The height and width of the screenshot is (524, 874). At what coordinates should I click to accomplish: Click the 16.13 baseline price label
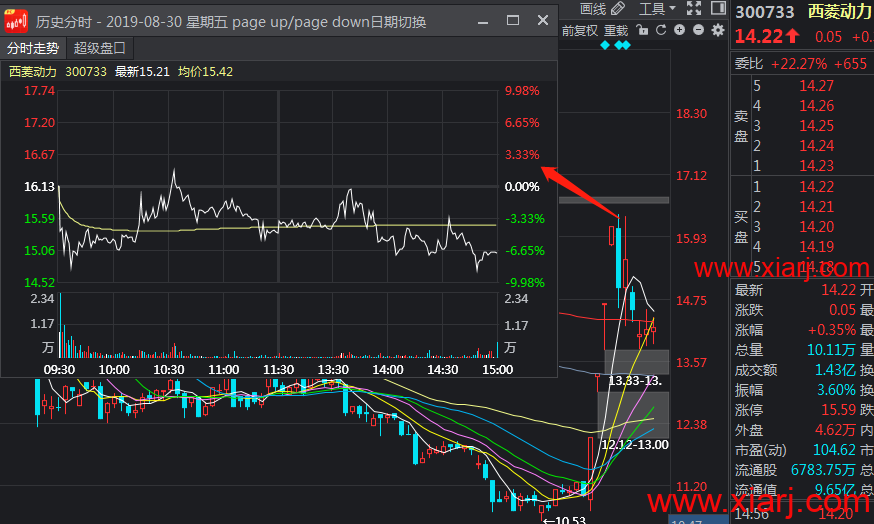tap(39, 187)
